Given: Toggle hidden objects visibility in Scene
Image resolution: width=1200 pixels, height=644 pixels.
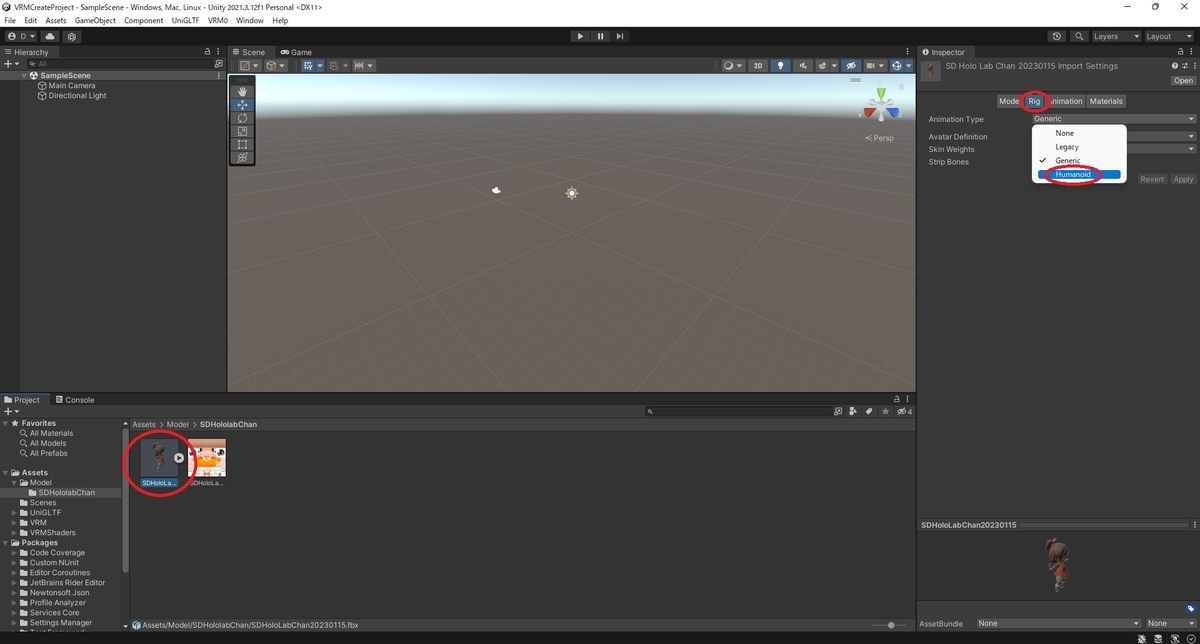Looking at the screenshot, I should click(851, 66).
